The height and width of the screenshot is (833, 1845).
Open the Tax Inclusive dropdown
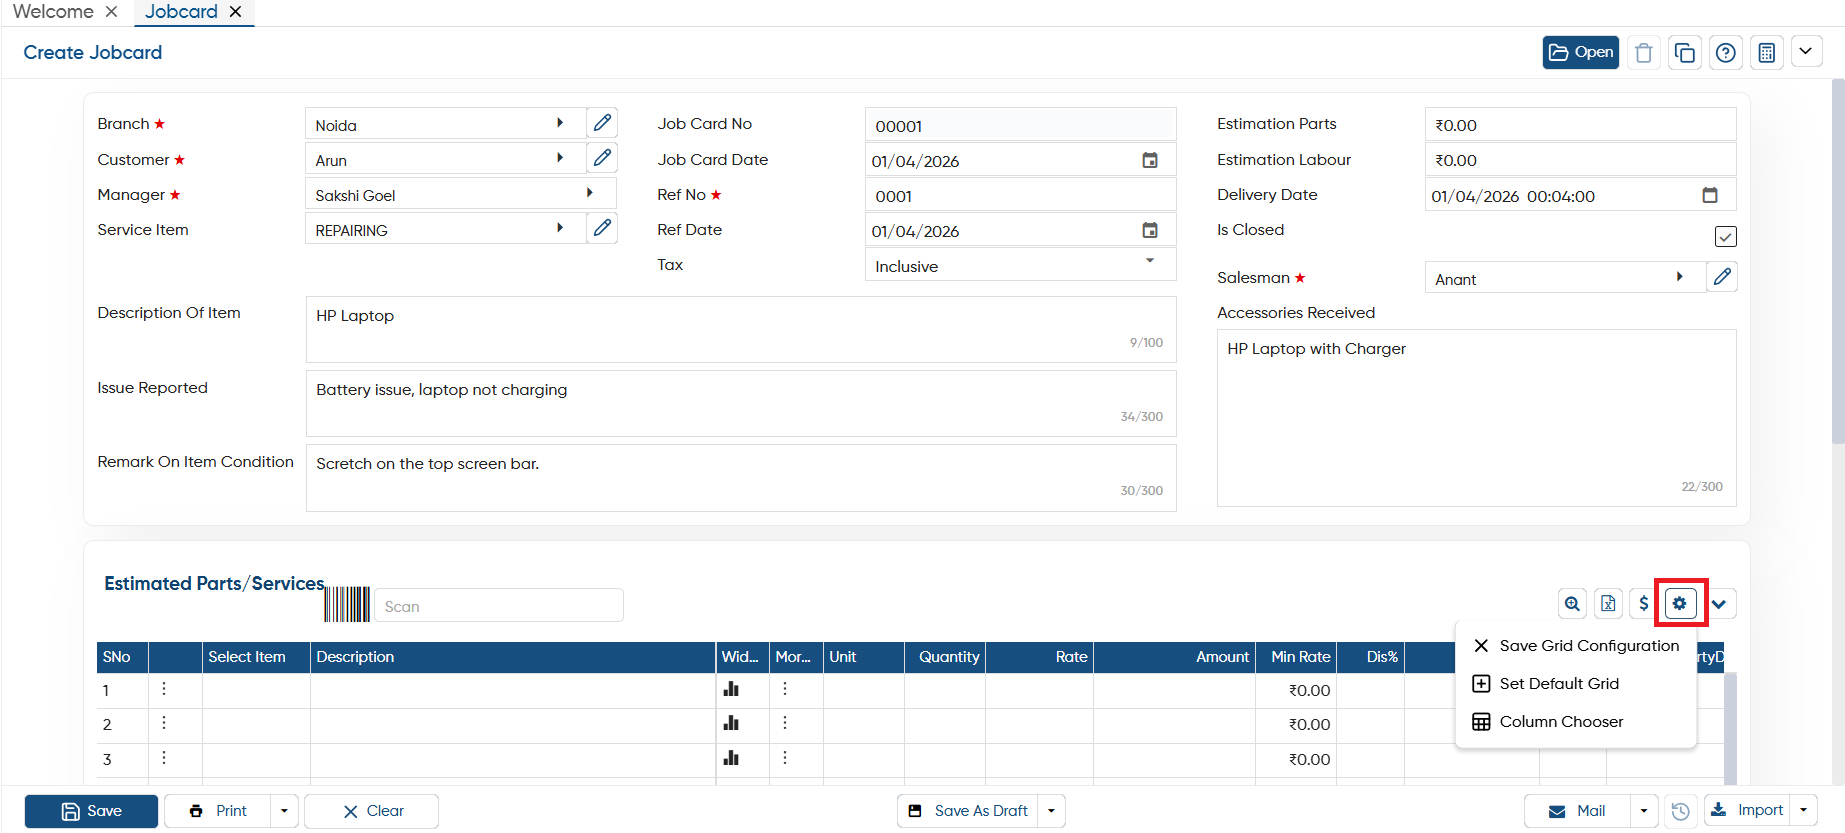1020,266
